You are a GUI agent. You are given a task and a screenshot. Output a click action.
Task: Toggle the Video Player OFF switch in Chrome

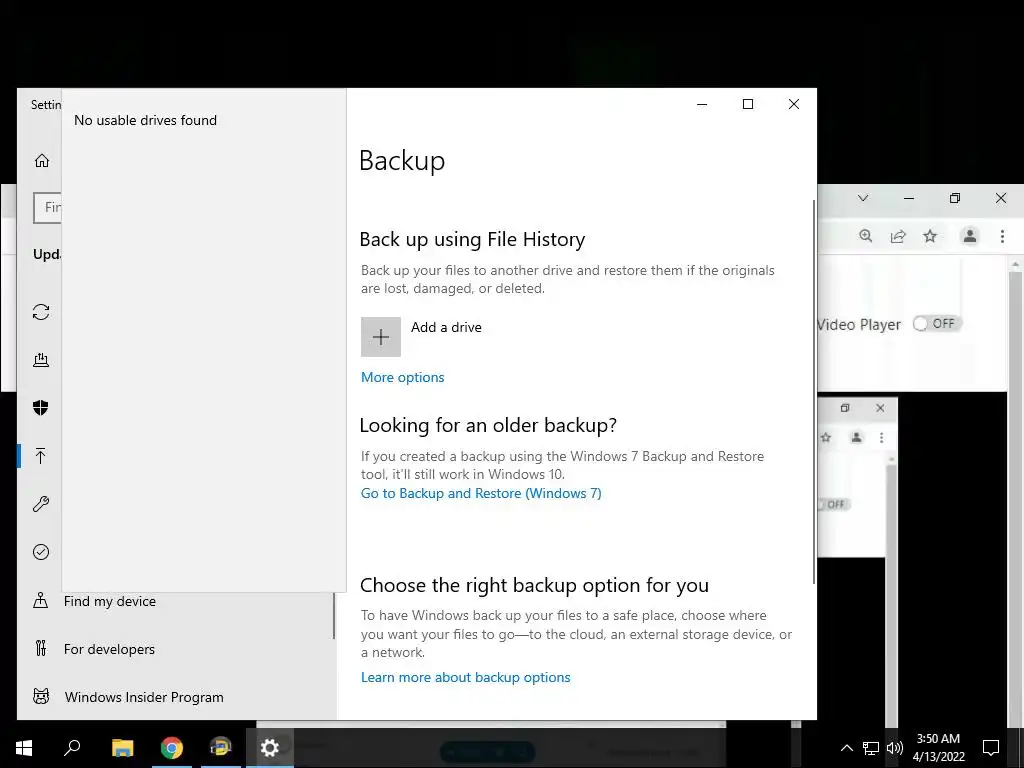[x=937, y=323]
